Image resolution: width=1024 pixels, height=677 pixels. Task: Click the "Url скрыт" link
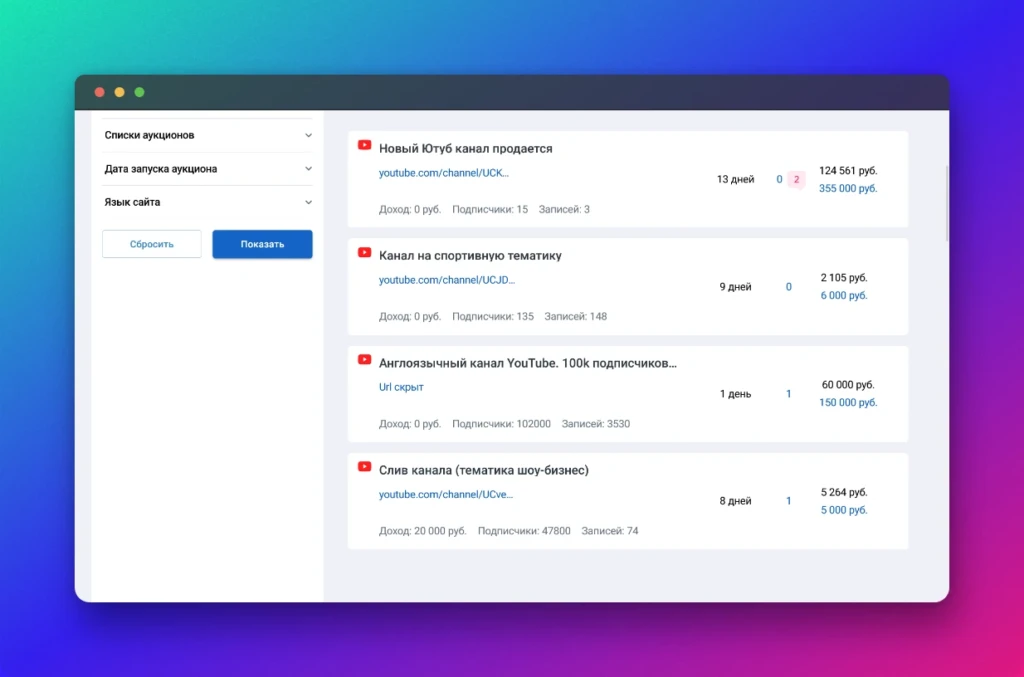pos(401,386)
